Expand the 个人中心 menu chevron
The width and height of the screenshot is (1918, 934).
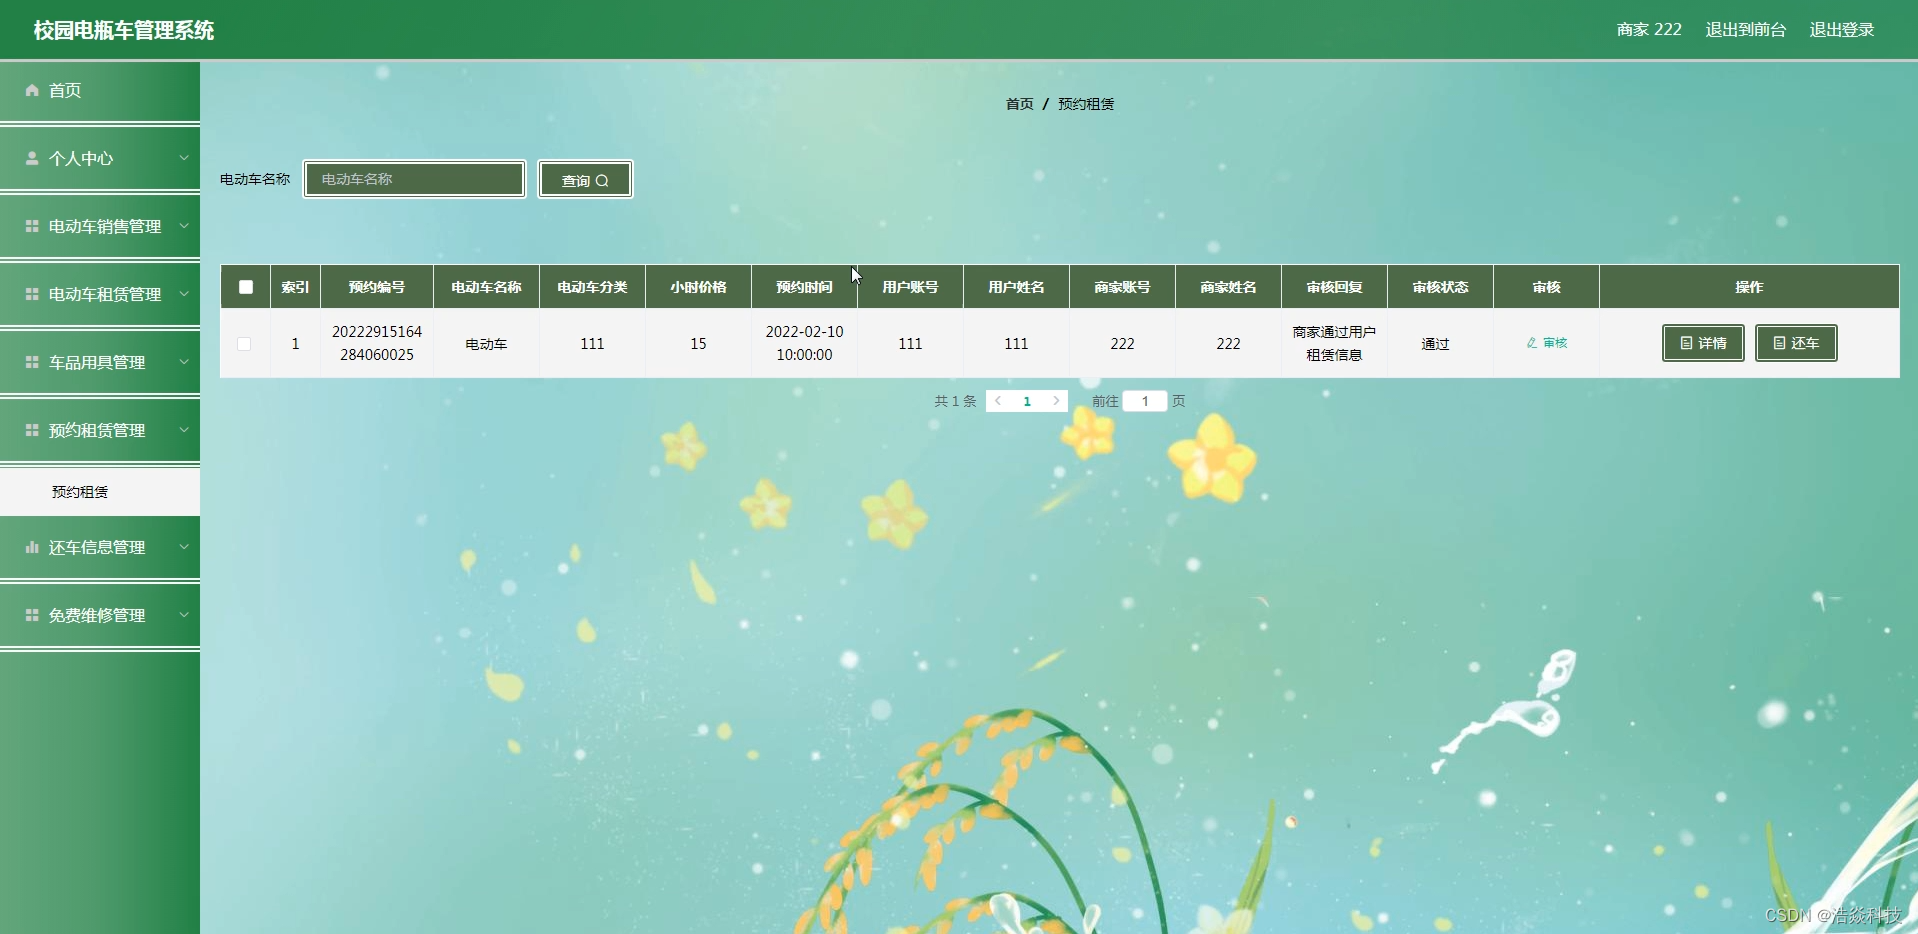184,158
